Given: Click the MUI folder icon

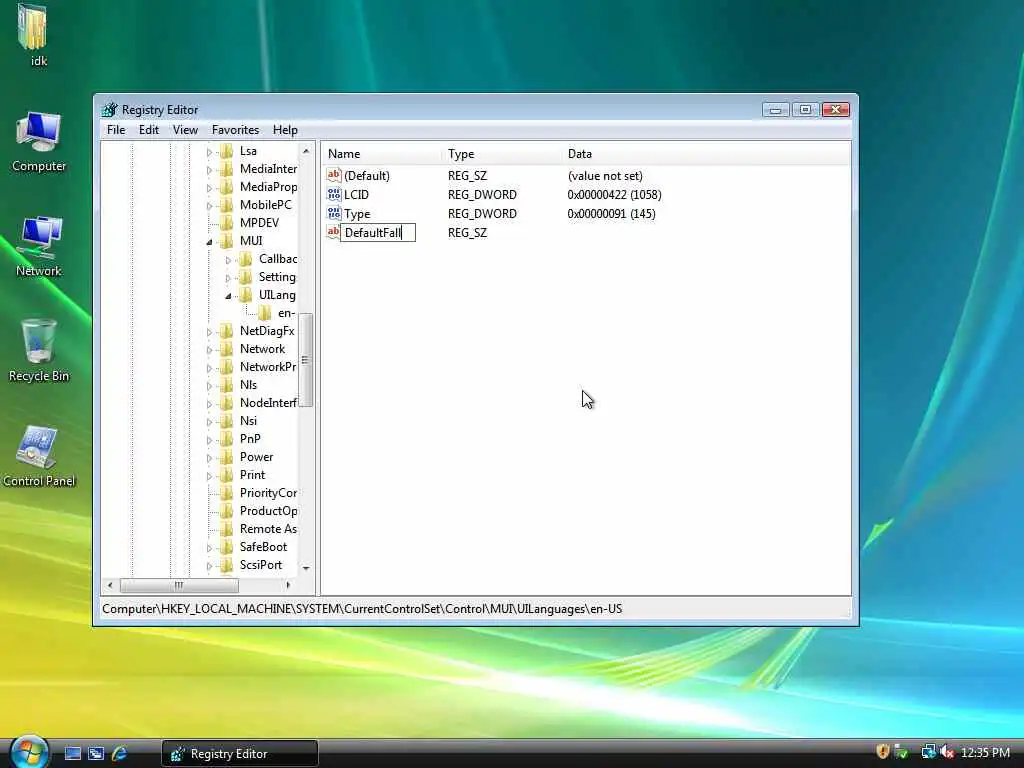Looking at the screenshot, I should pos(226,241).
